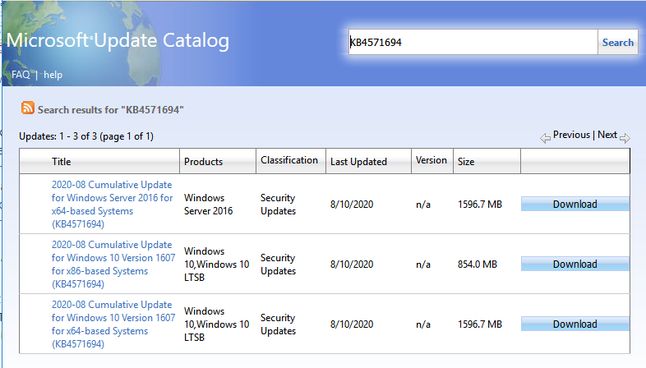The image size is (646, 368).
Task: Sort by the Classification column header
Action: 289,160
